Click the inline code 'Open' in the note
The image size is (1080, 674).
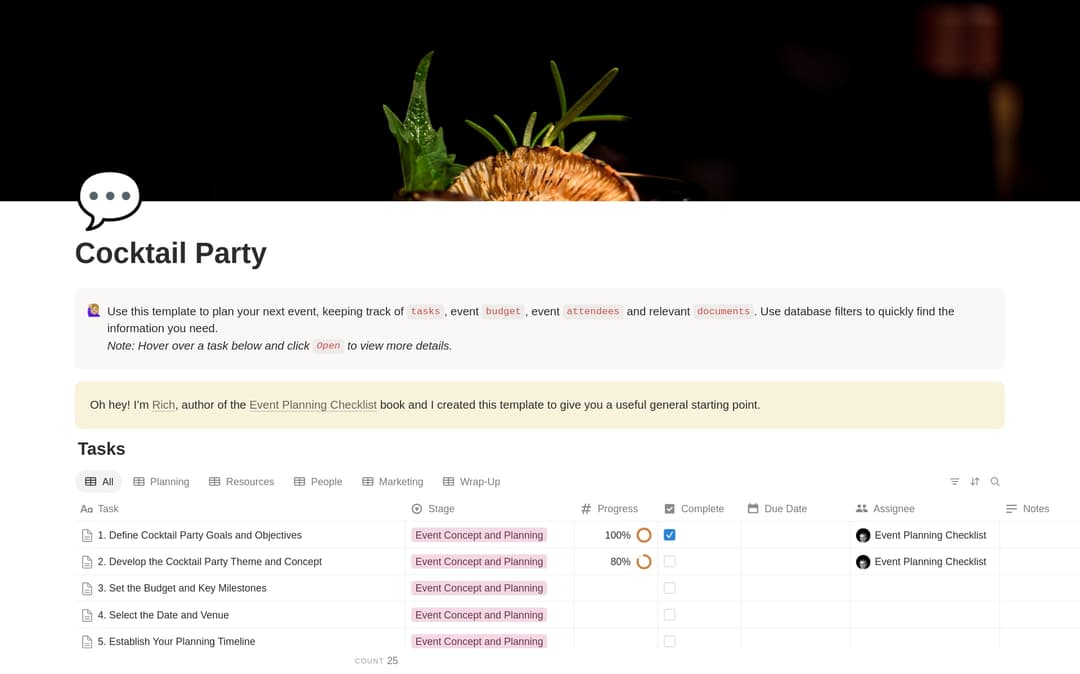328,346
